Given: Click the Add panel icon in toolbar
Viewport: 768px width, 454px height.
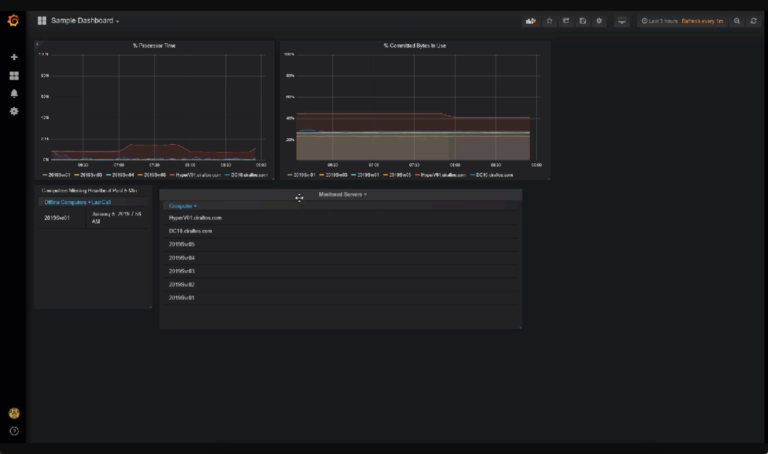Looking at the screenshot, I should 531,20.
